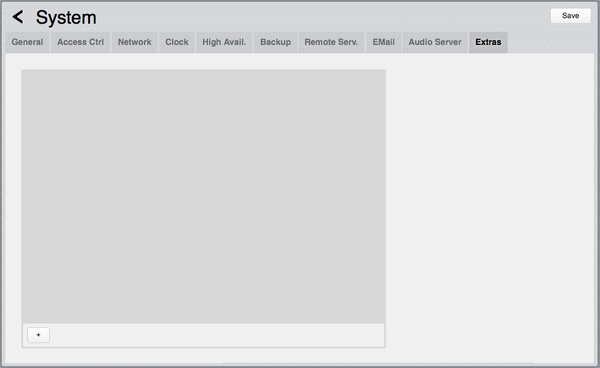This screenshot has height=368, width=600.
Task: Click the active Extras tab
Action: point(488,42)
